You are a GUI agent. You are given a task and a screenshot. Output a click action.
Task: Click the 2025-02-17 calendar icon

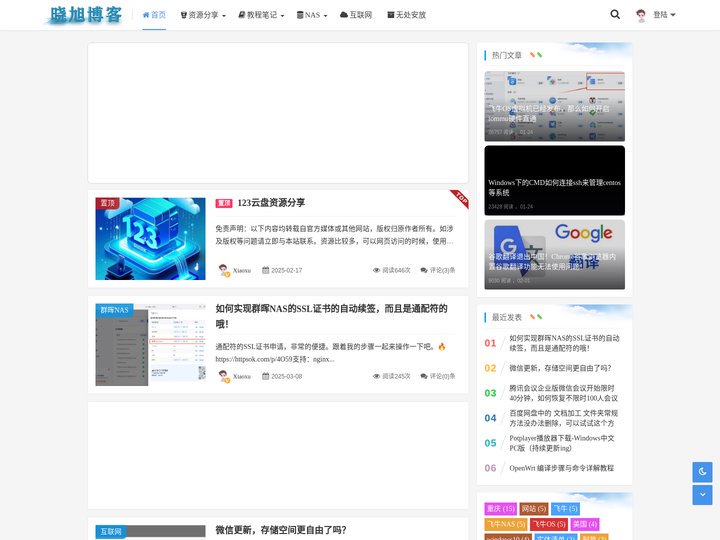tap(265, 270)
